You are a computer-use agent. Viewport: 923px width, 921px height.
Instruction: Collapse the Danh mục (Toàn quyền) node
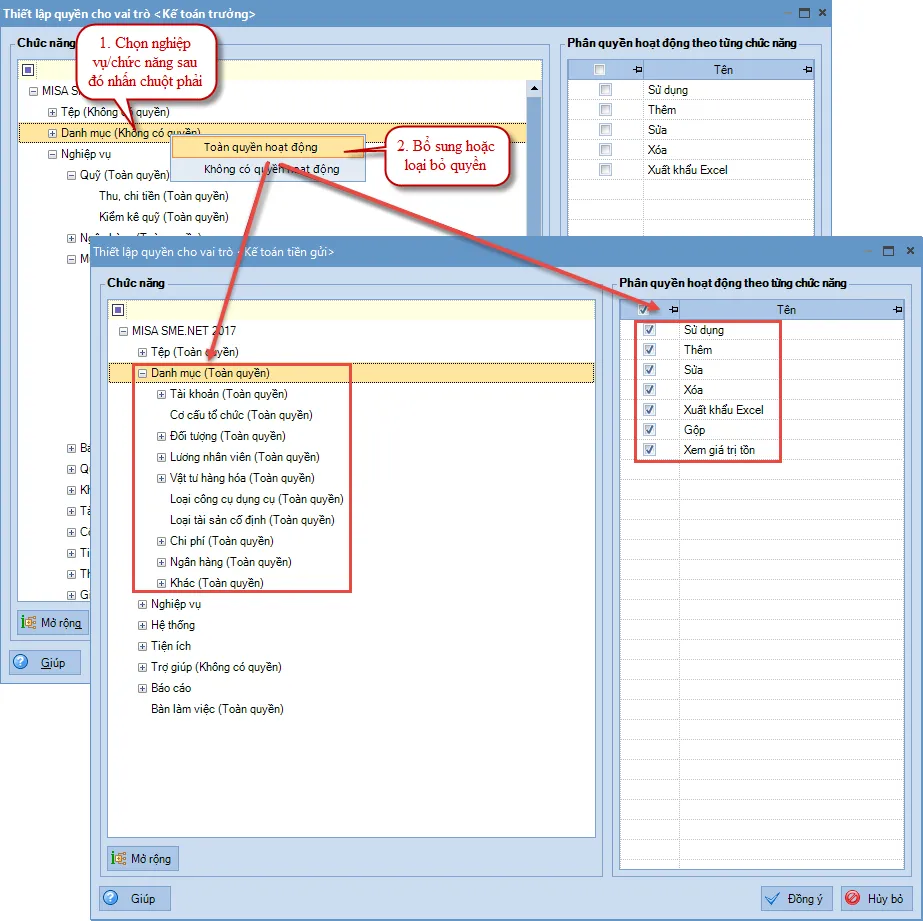pyautogui.click(x=142, y=373)
